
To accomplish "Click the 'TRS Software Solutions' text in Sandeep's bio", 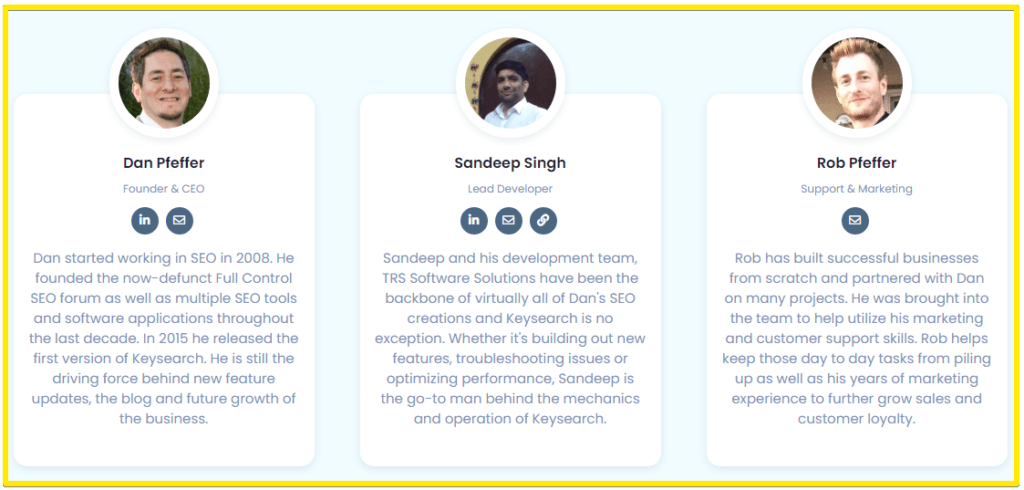I will (453, 278).
